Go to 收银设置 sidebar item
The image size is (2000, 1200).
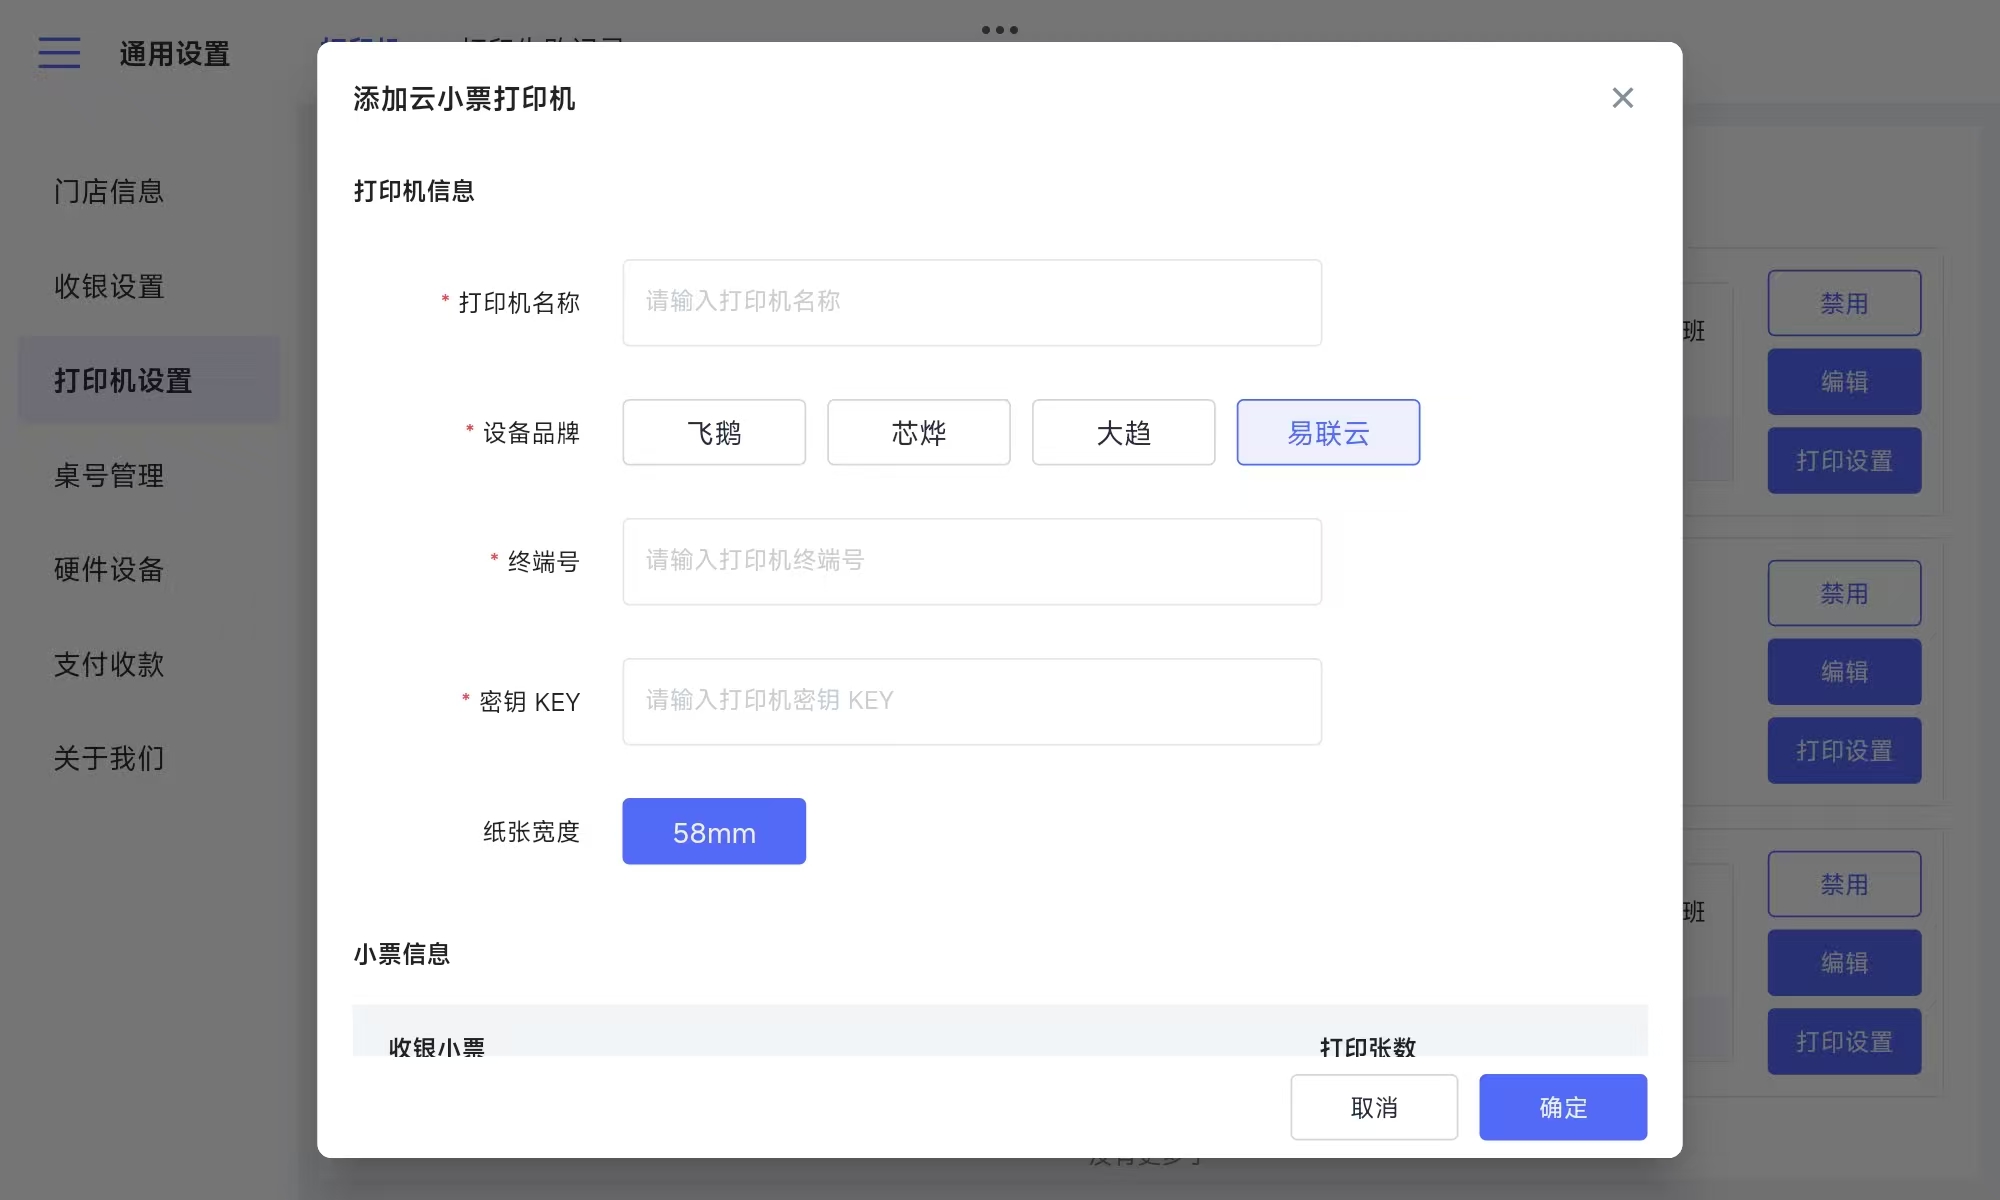pyautogui.click(x=109, y=287)
